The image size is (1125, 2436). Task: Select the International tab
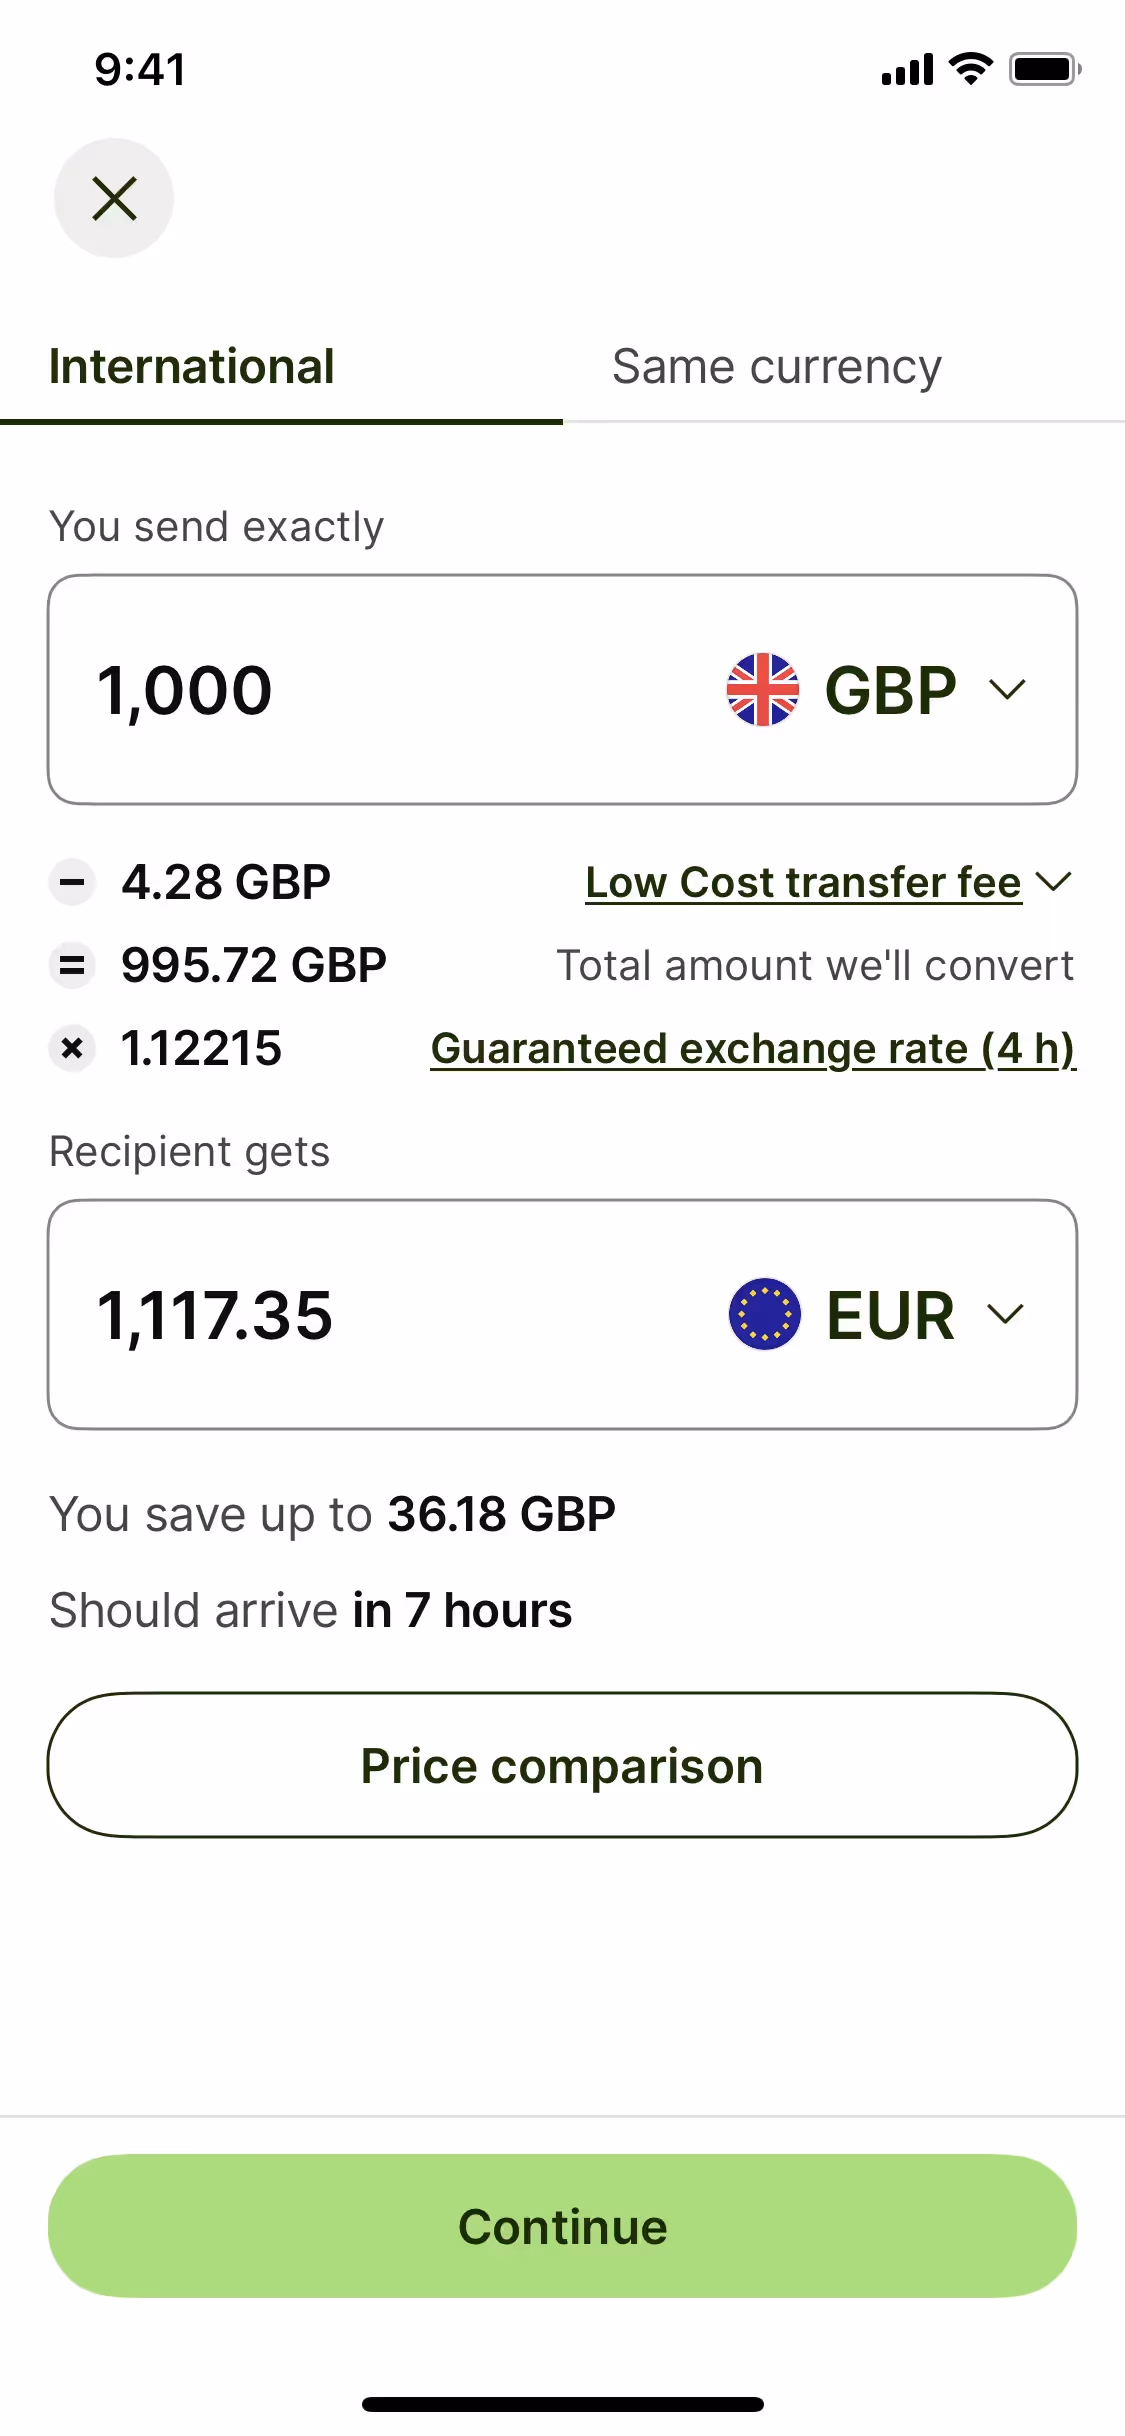192,367
